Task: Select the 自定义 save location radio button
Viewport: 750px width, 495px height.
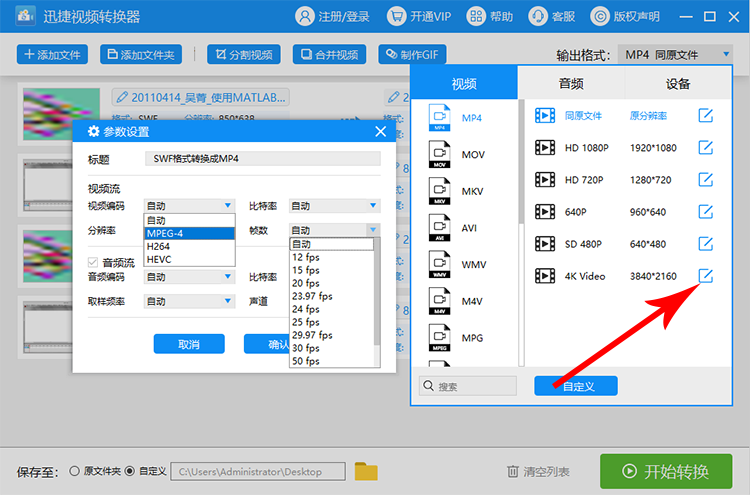Action: click(130, 471)
